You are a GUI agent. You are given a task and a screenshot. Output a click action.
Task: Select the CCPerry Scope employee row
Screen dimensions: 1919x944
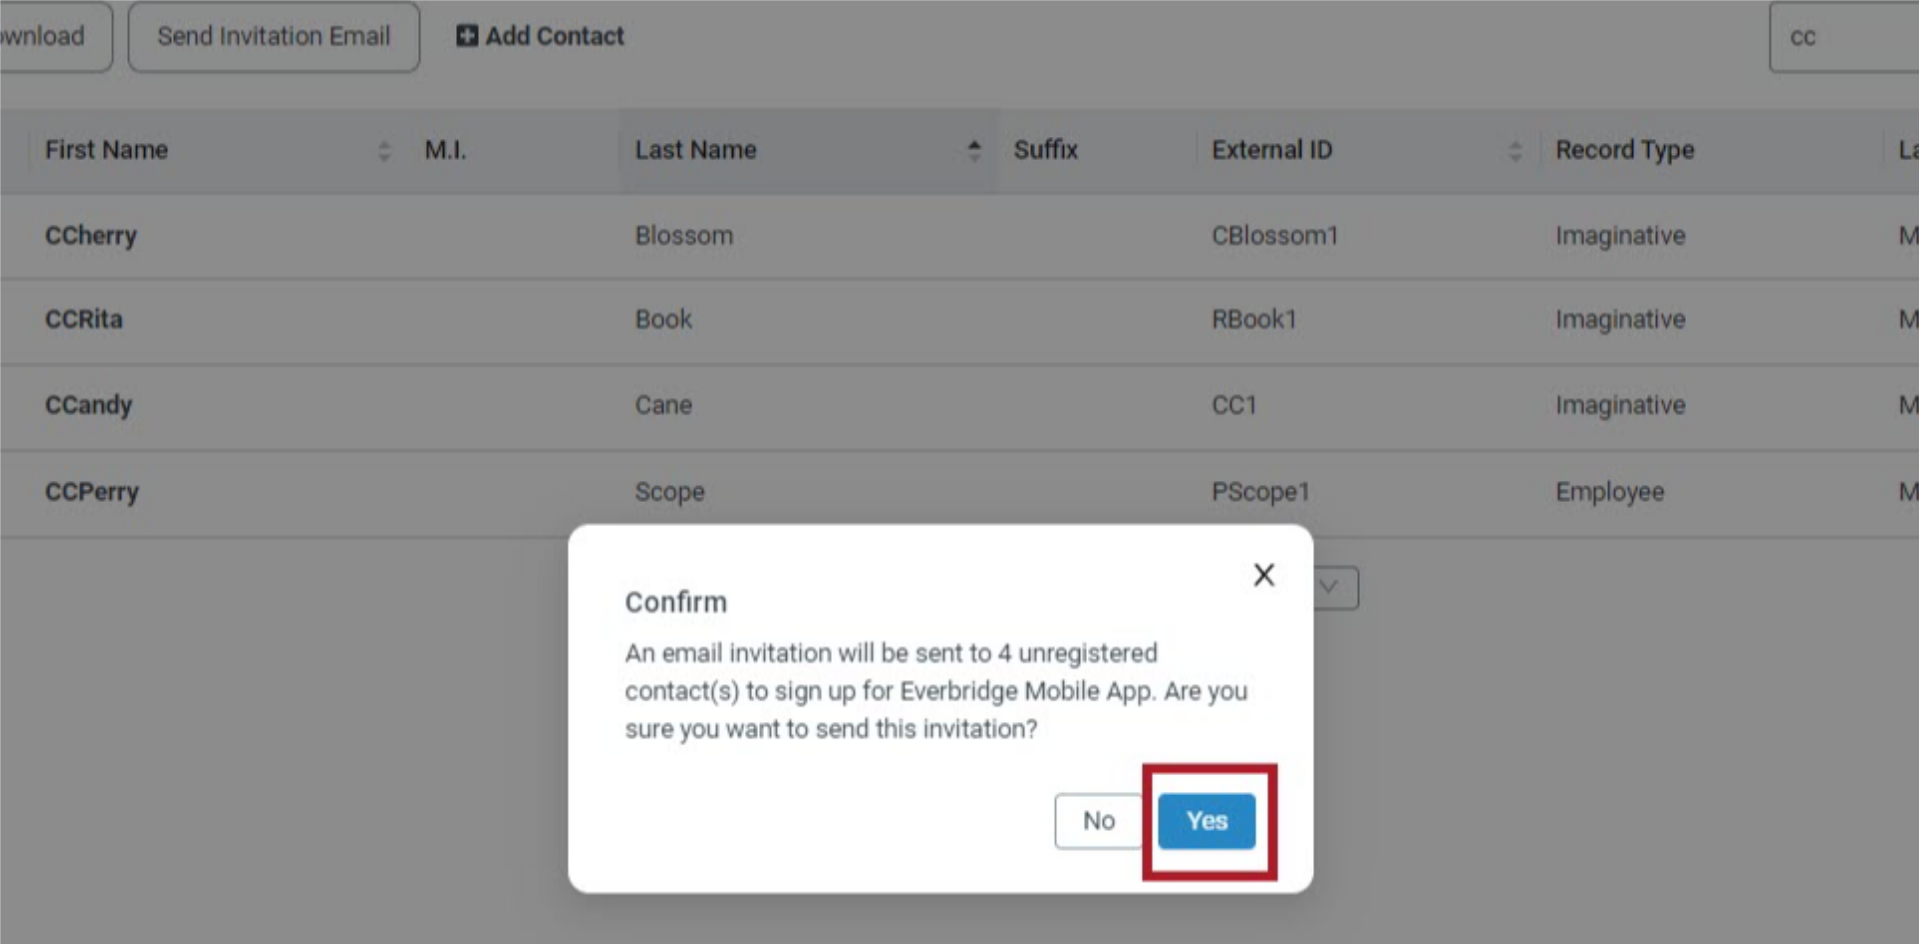click(x=400, y=491)
